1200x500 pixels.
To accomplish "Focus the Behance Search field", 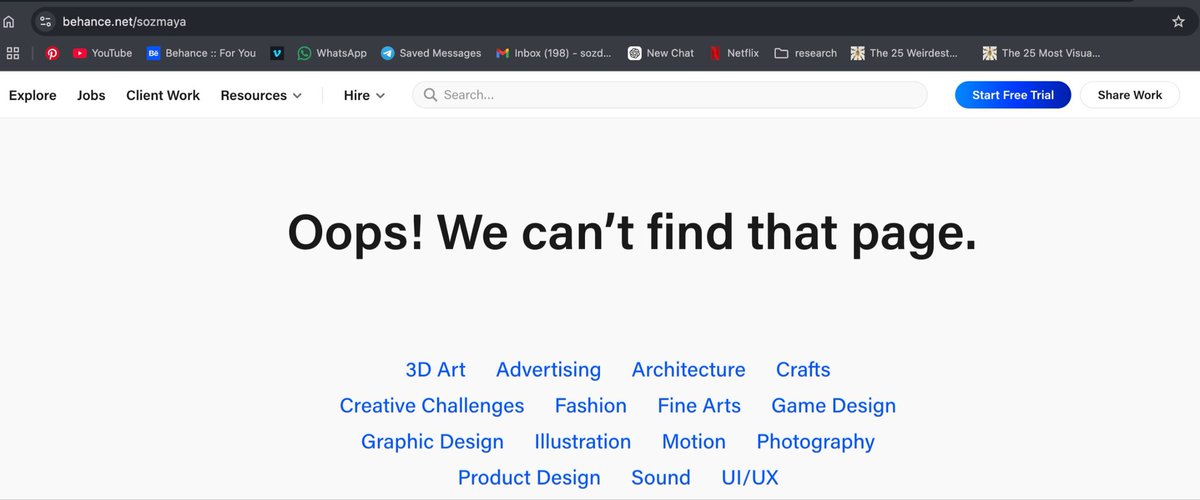I will click(669, 95).
